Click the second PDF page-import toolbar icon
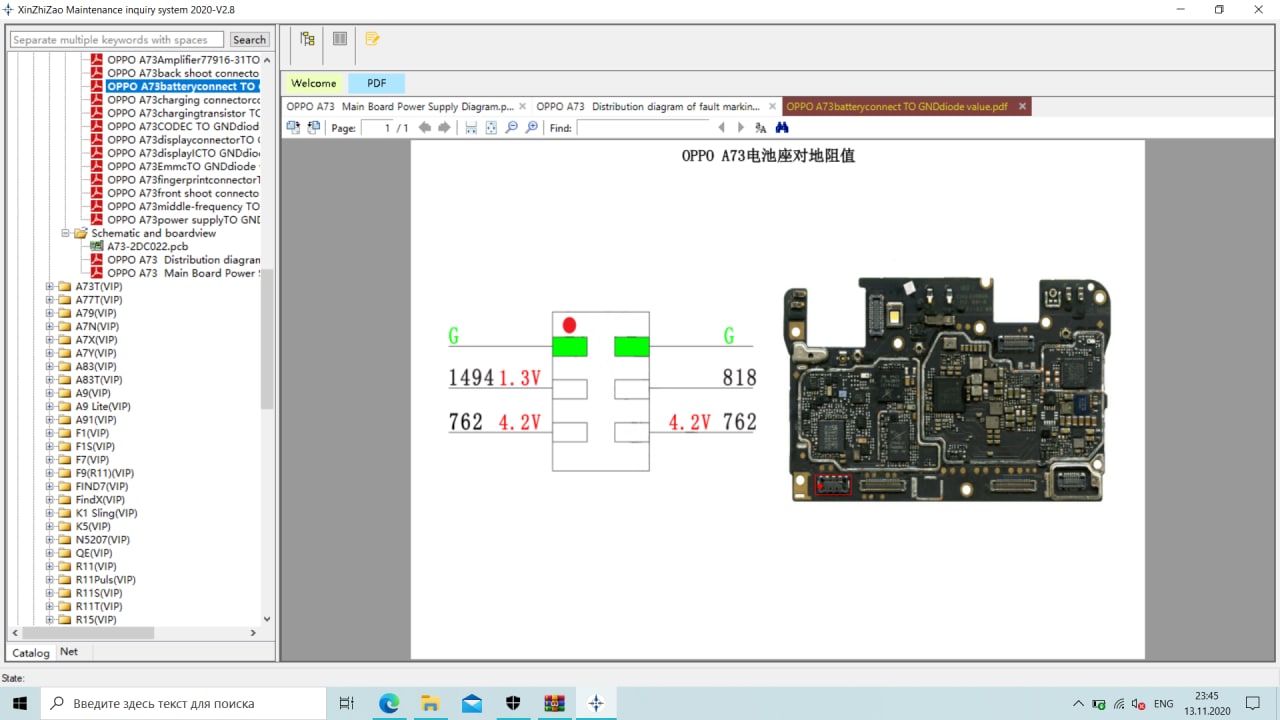 (x=314, y=128)
